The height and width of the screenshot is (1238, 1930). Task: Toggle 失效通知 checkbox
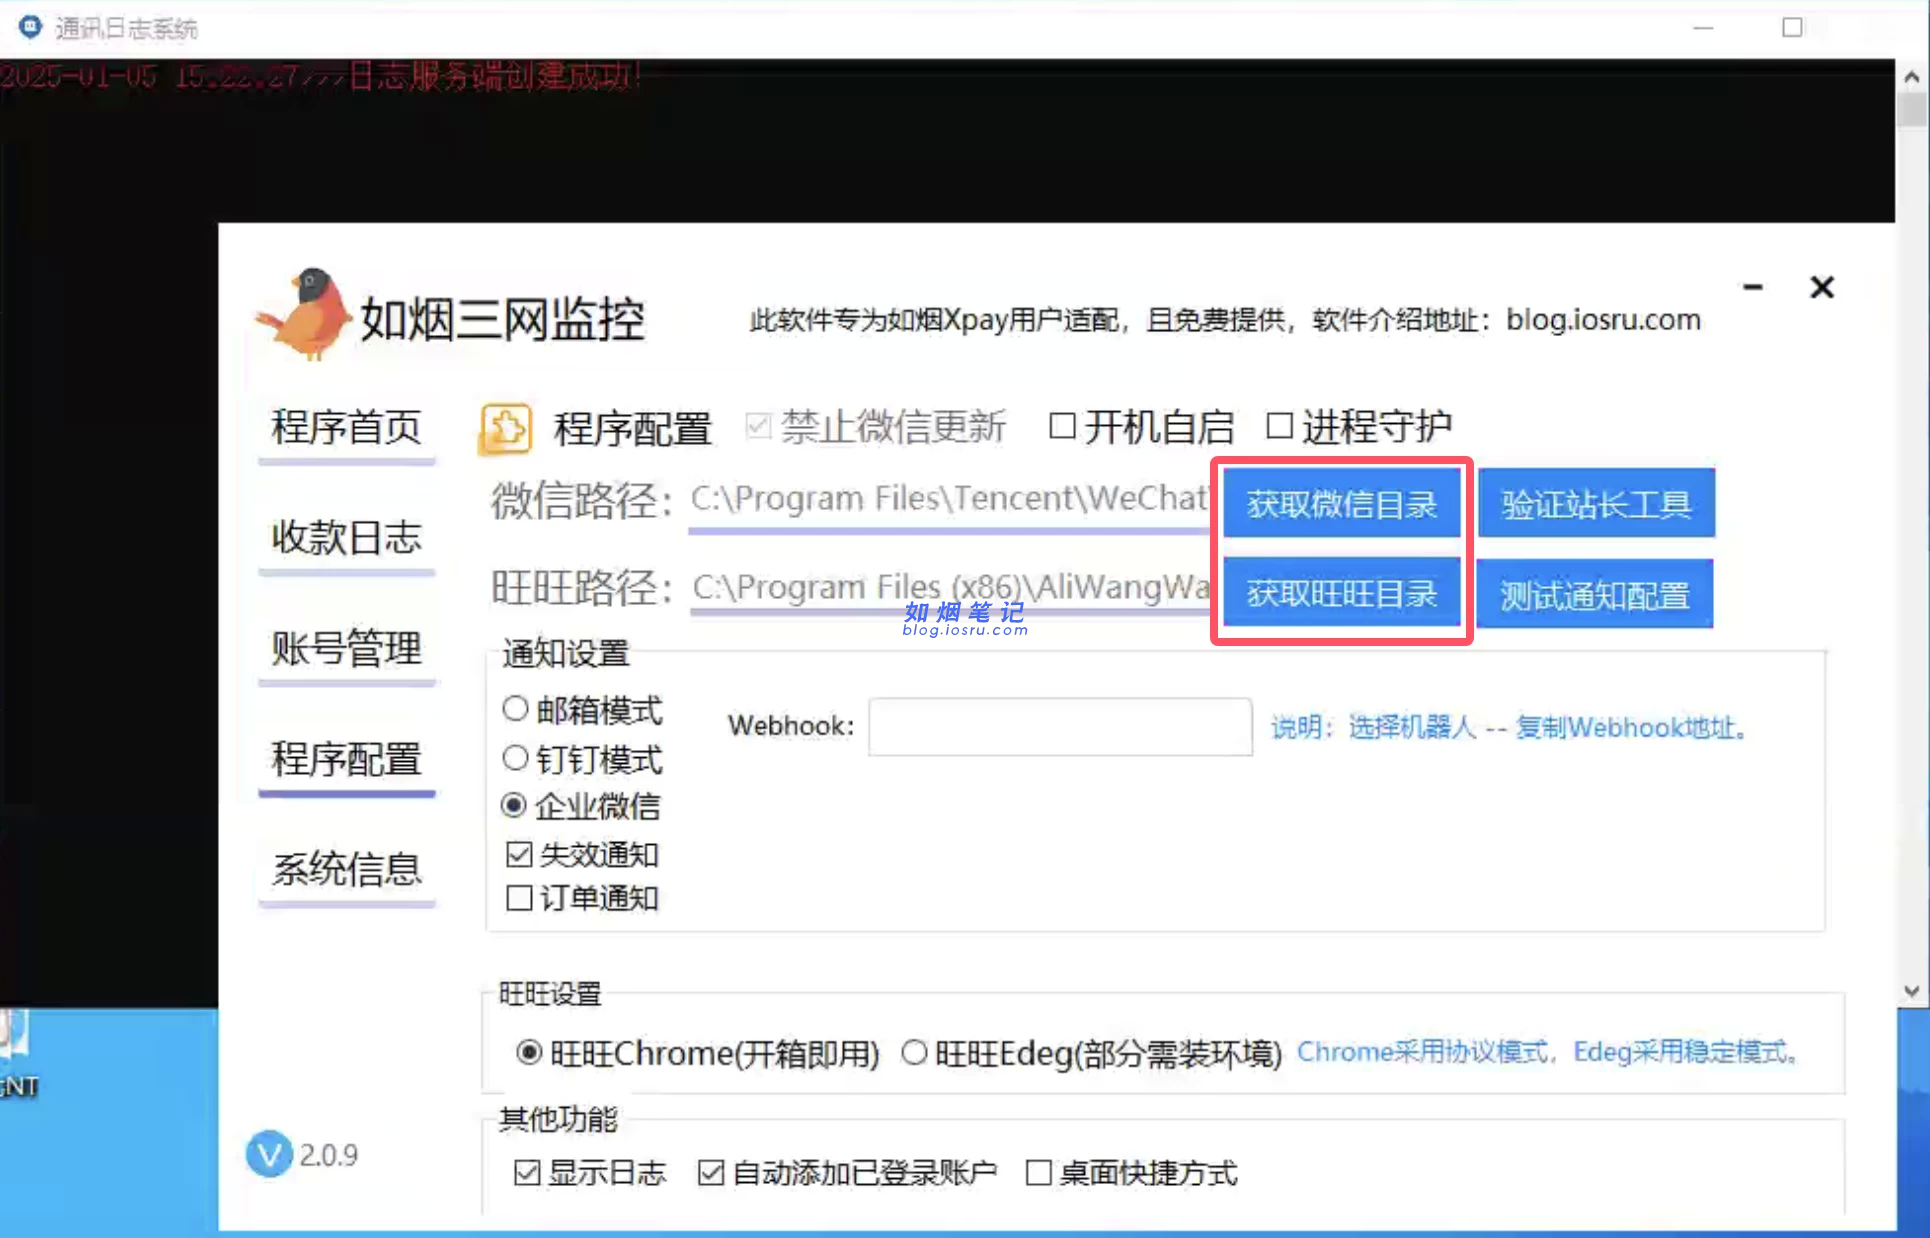point(582,855)
